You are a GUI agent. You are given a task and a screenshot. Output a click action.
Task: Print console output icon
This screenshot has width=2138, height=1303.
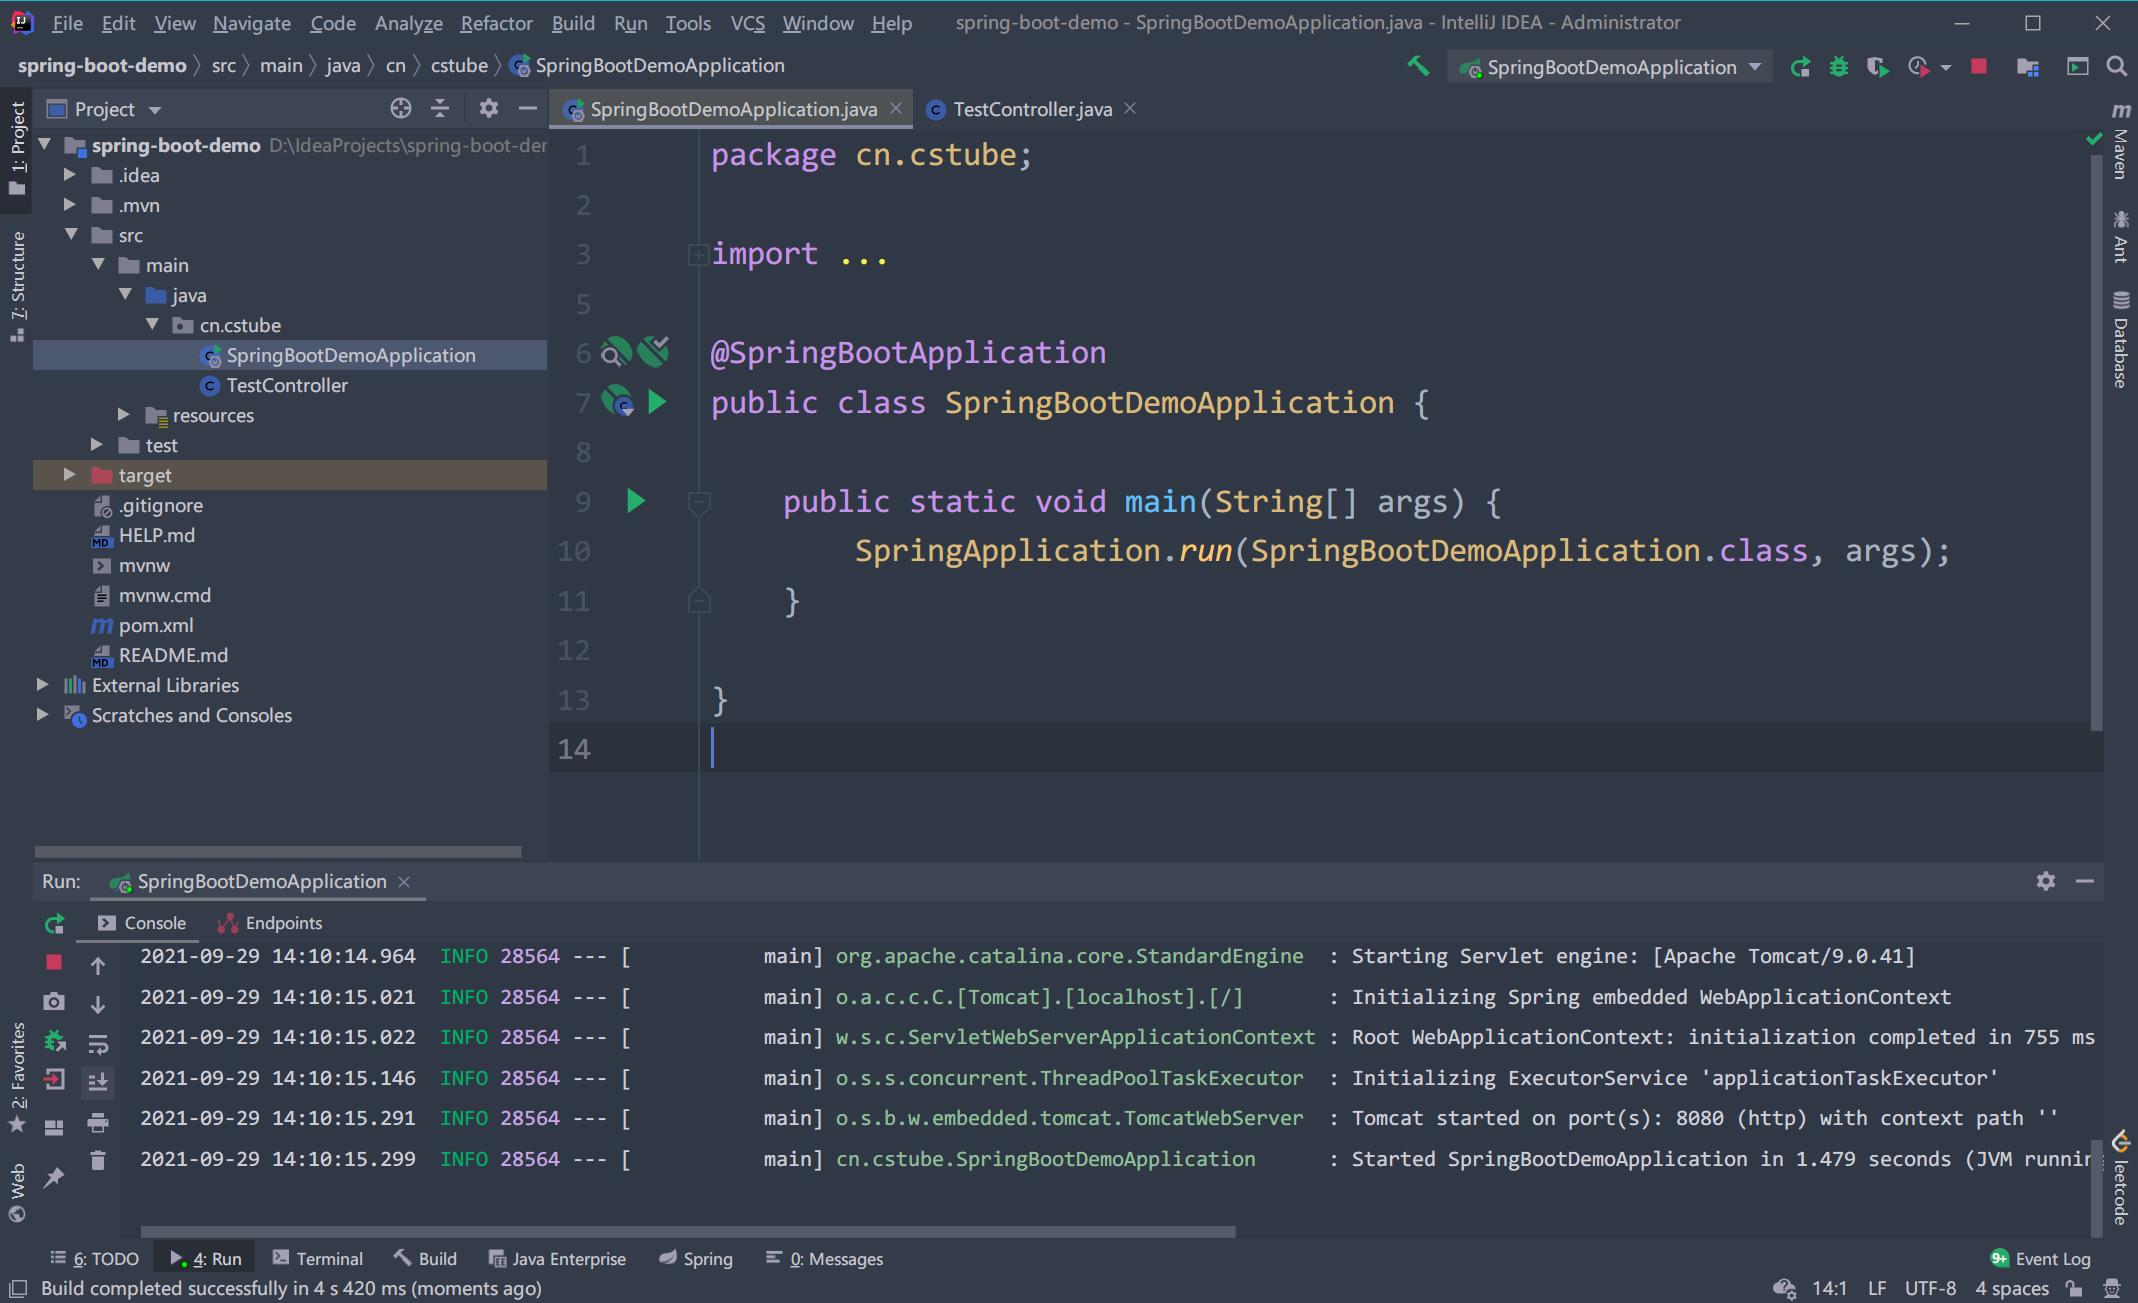[98, 1122]
